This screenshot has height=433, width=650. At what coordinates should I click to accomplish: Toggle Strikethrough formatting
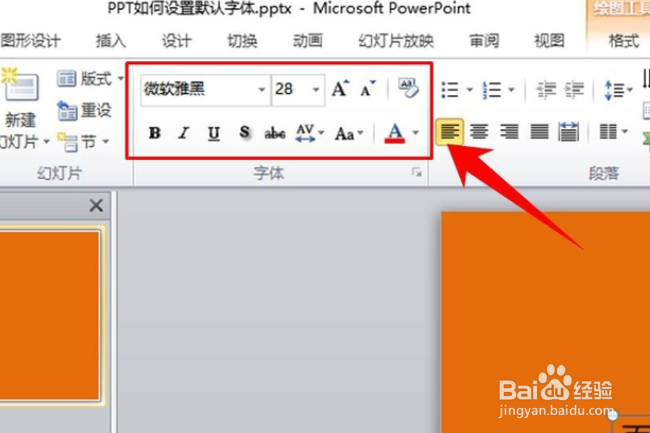coord(275,133)
